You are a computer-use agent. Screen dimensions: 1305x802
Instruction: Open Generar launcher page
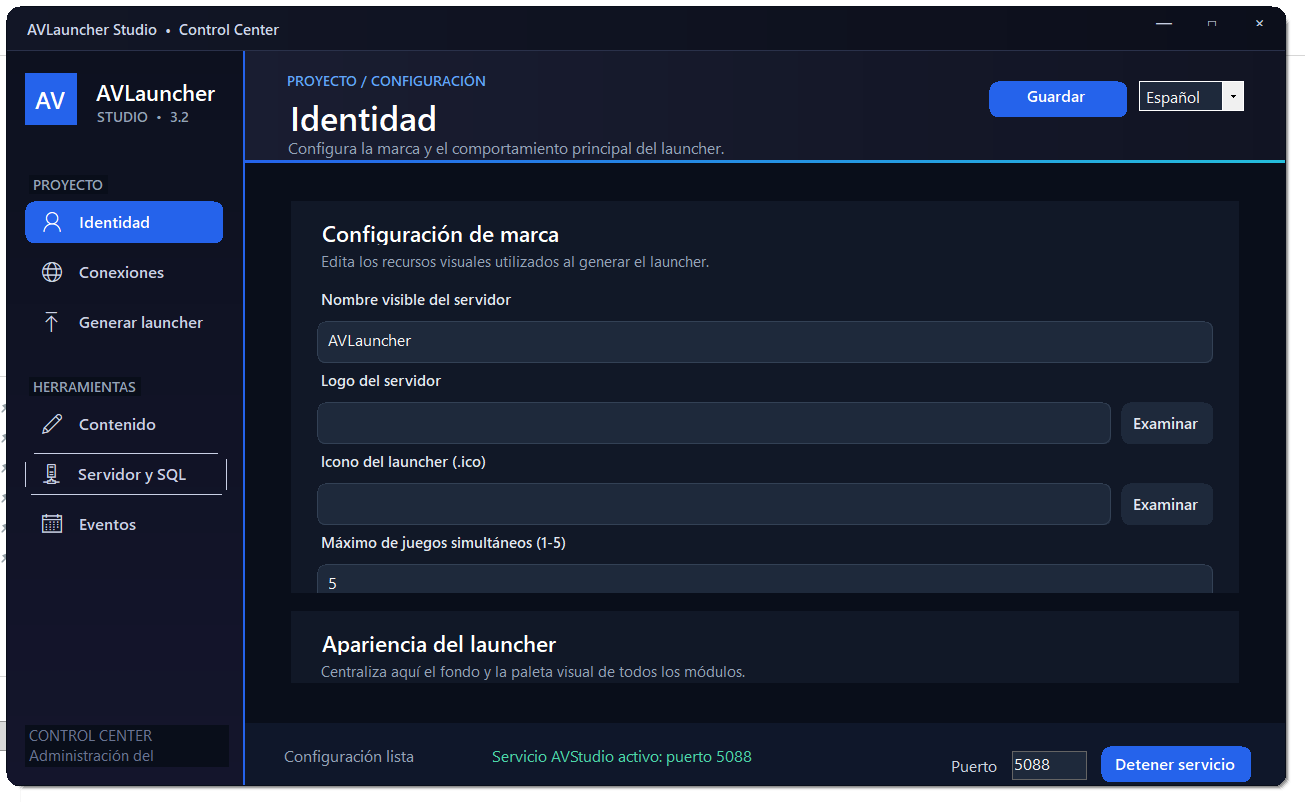124,322
